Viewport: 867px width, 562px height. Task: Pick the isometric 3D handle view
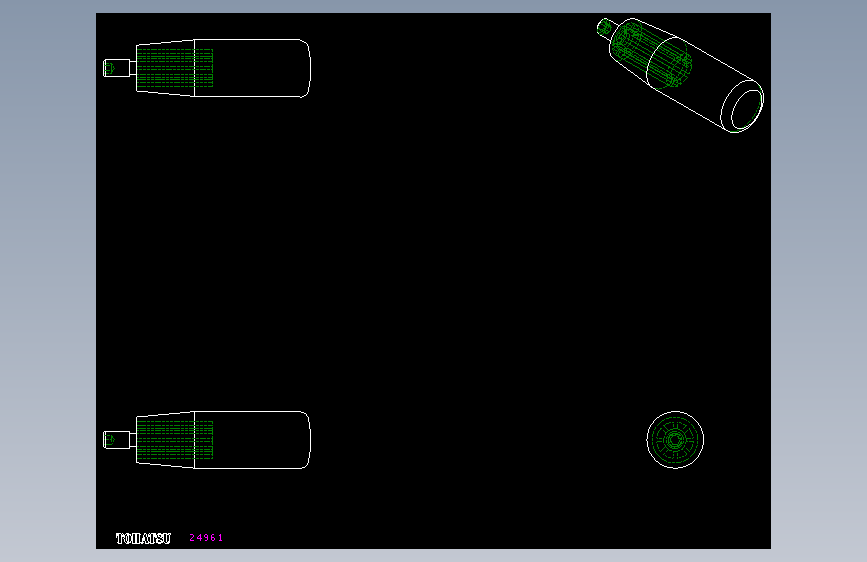click(680, 75)
